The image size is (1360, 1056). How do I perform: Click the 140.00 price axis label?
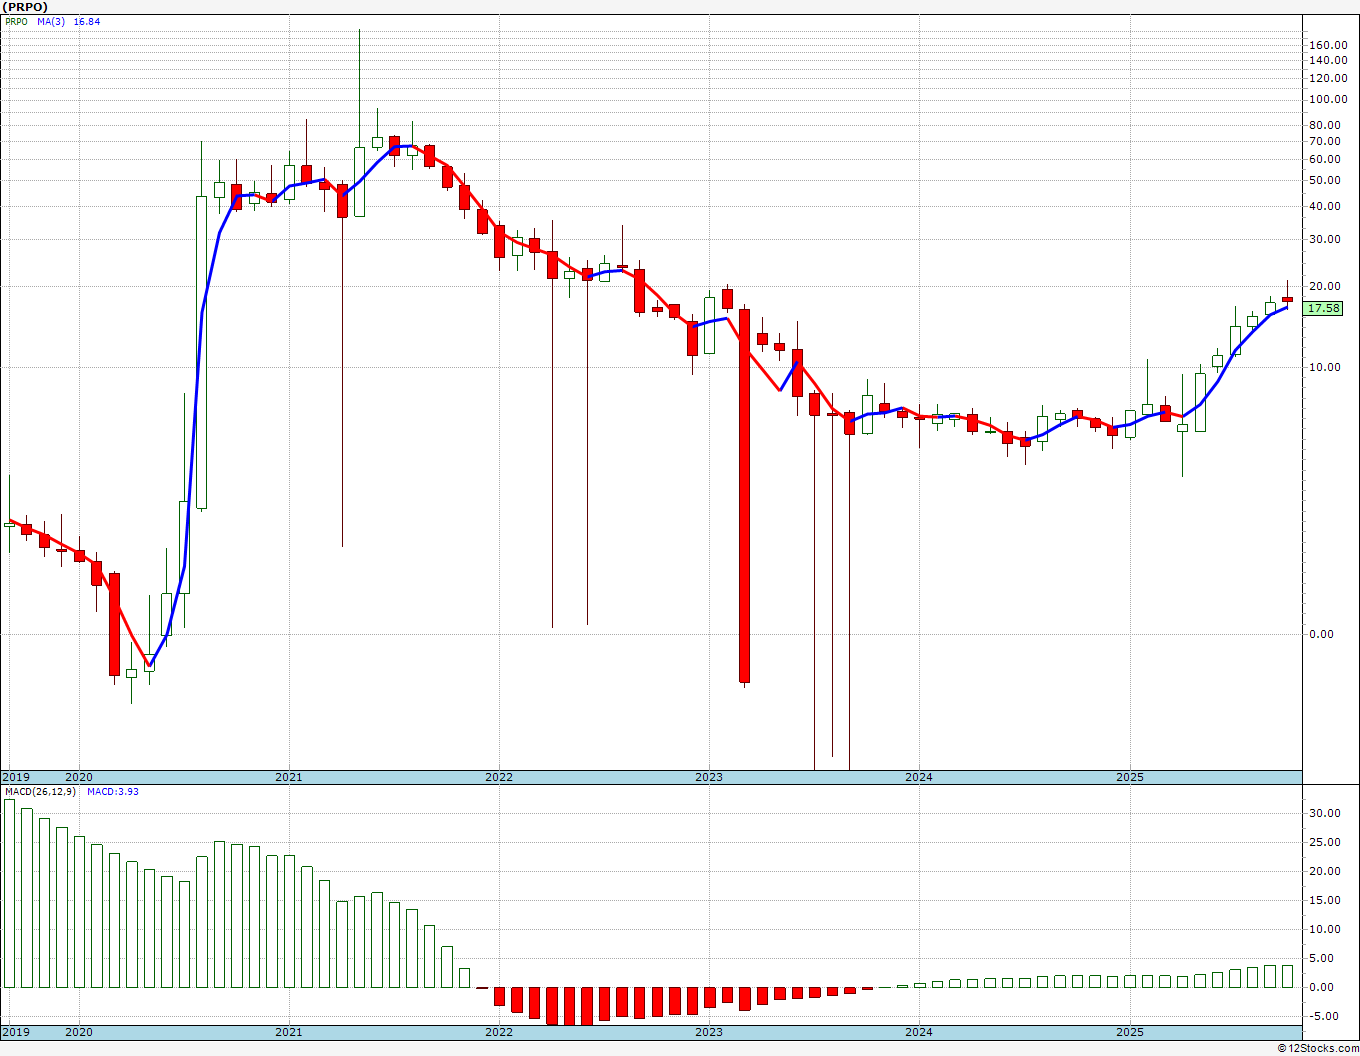[1328, 60]
